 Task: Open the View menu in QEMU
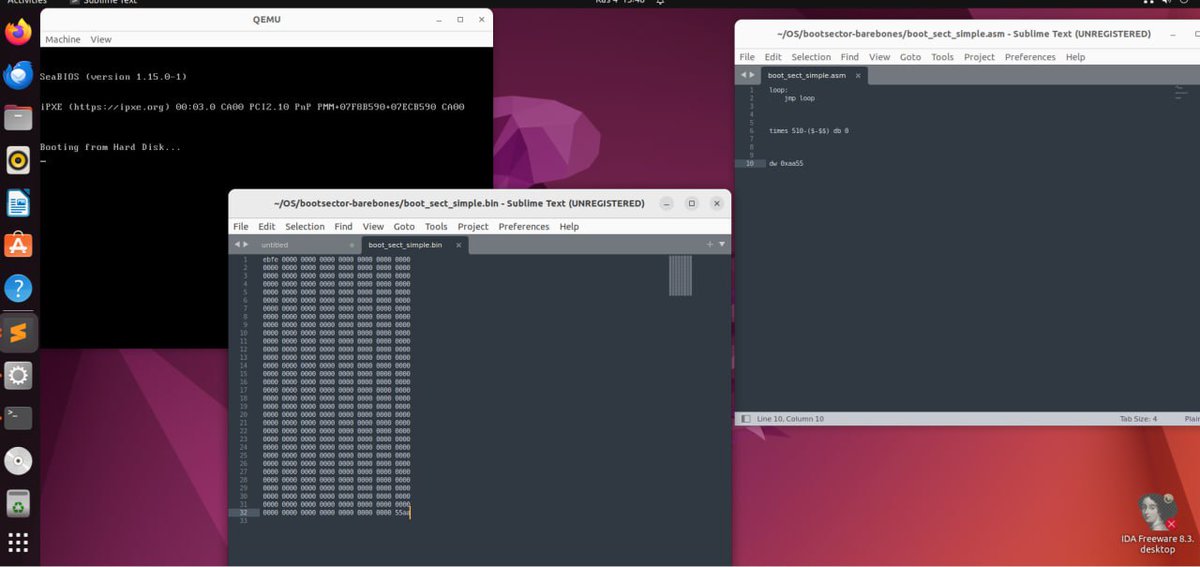click(x=101, y=39)
